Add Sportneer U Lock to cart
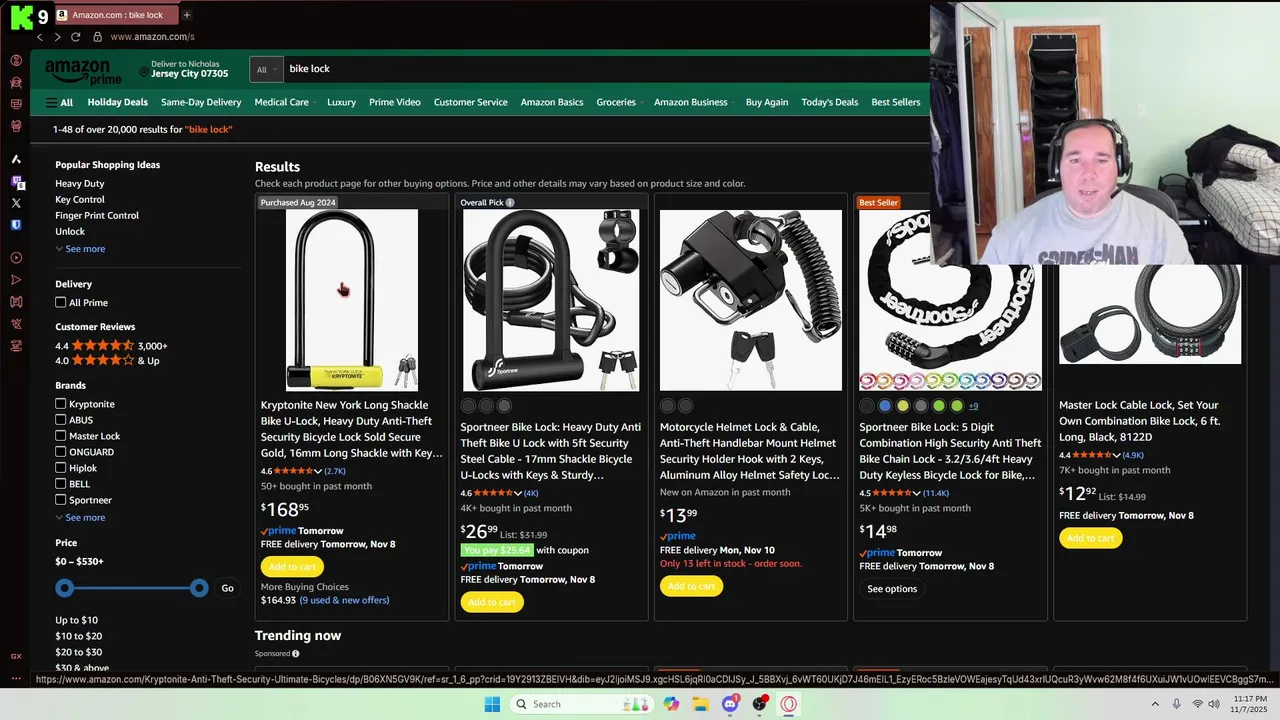 click(492, 602)
